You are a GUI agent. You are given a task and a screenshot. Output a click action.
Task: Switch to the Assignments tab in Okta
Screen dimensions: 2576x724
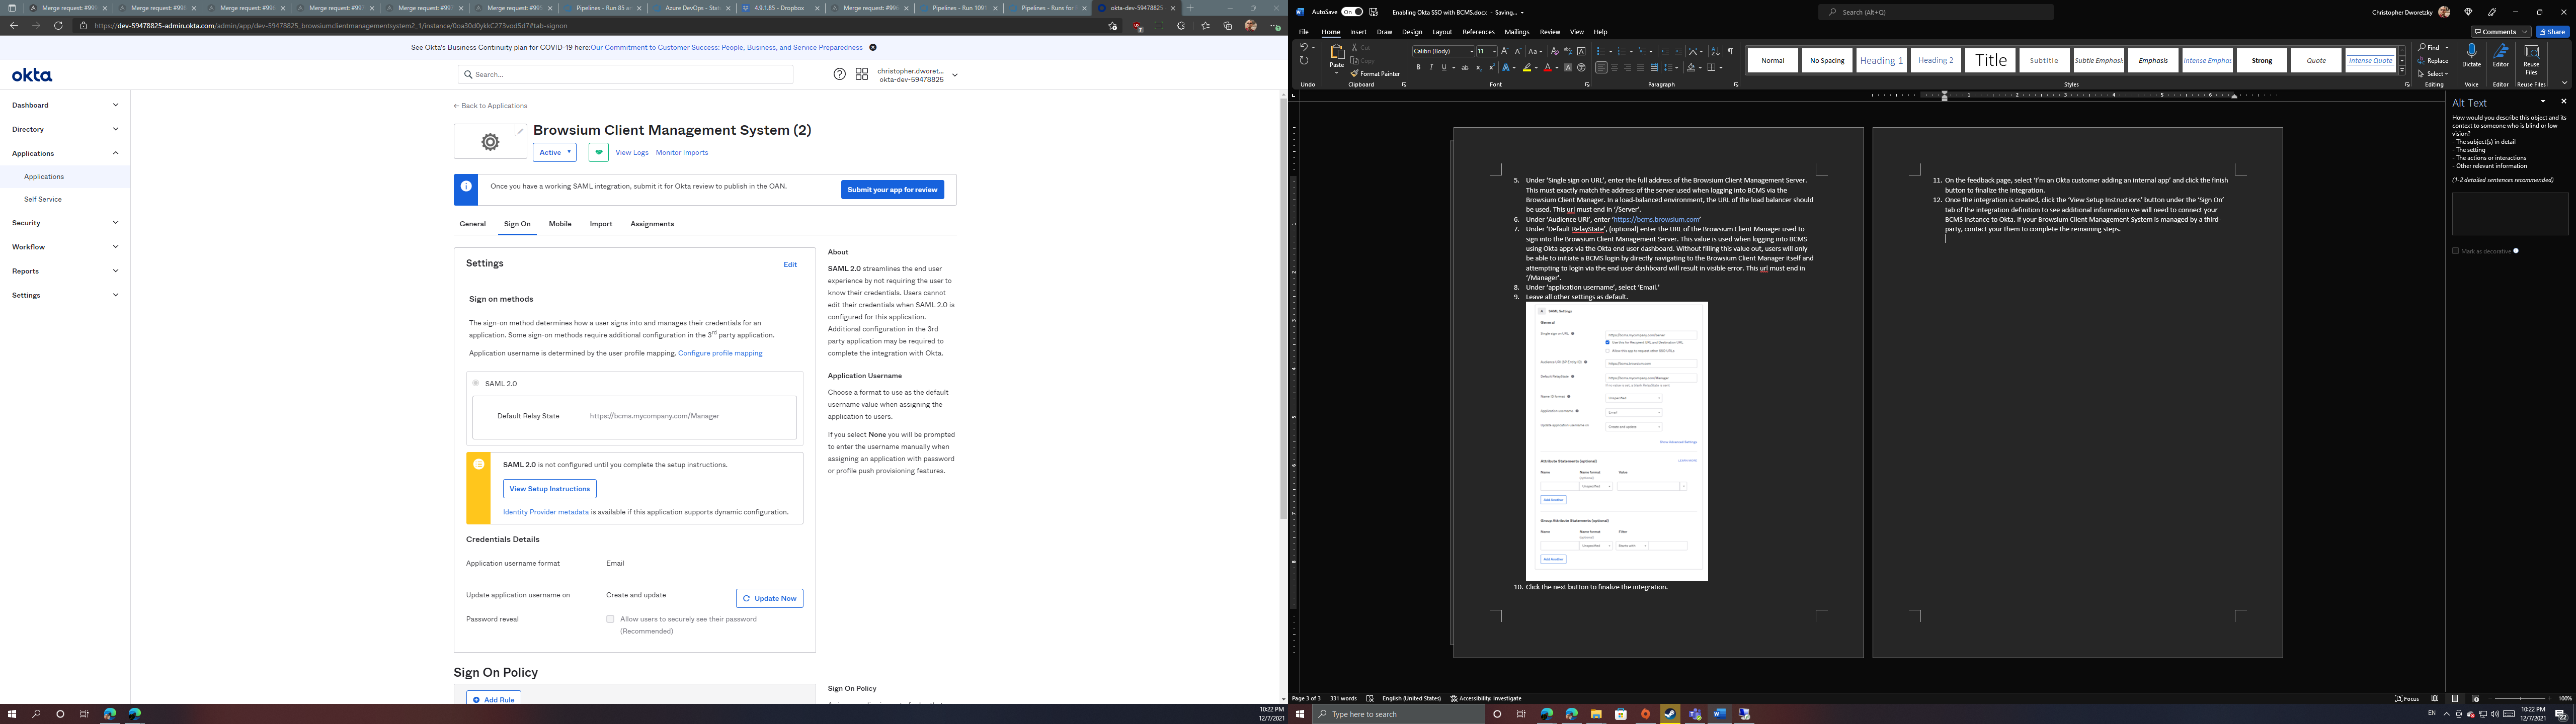pyautogui.click(x=651, y=223)
